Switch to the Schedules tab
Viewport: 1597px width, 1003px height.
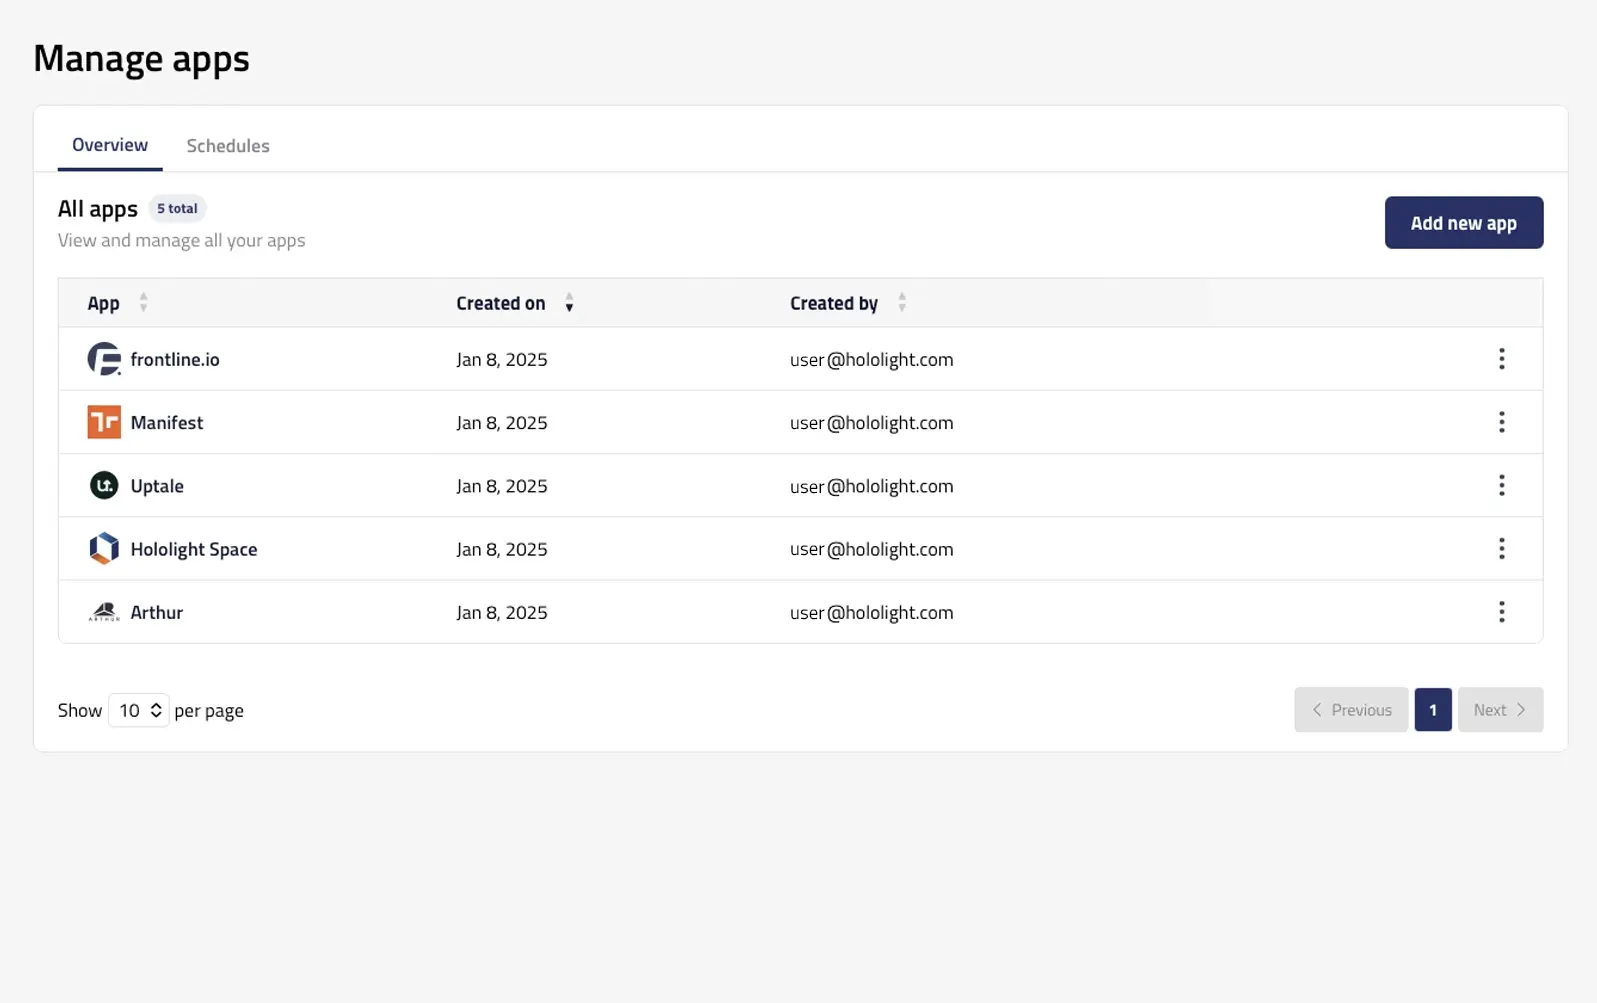228,146
